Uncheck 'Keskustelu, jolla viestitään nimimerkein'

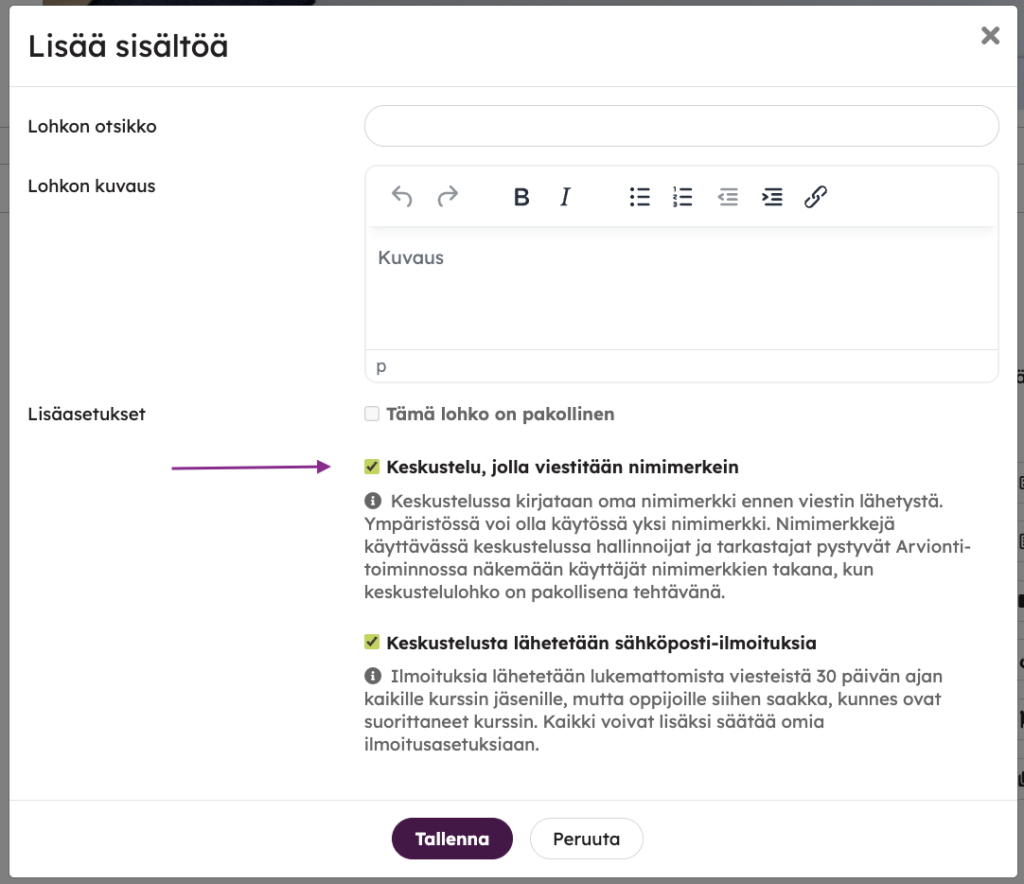[x=372, y=467]
